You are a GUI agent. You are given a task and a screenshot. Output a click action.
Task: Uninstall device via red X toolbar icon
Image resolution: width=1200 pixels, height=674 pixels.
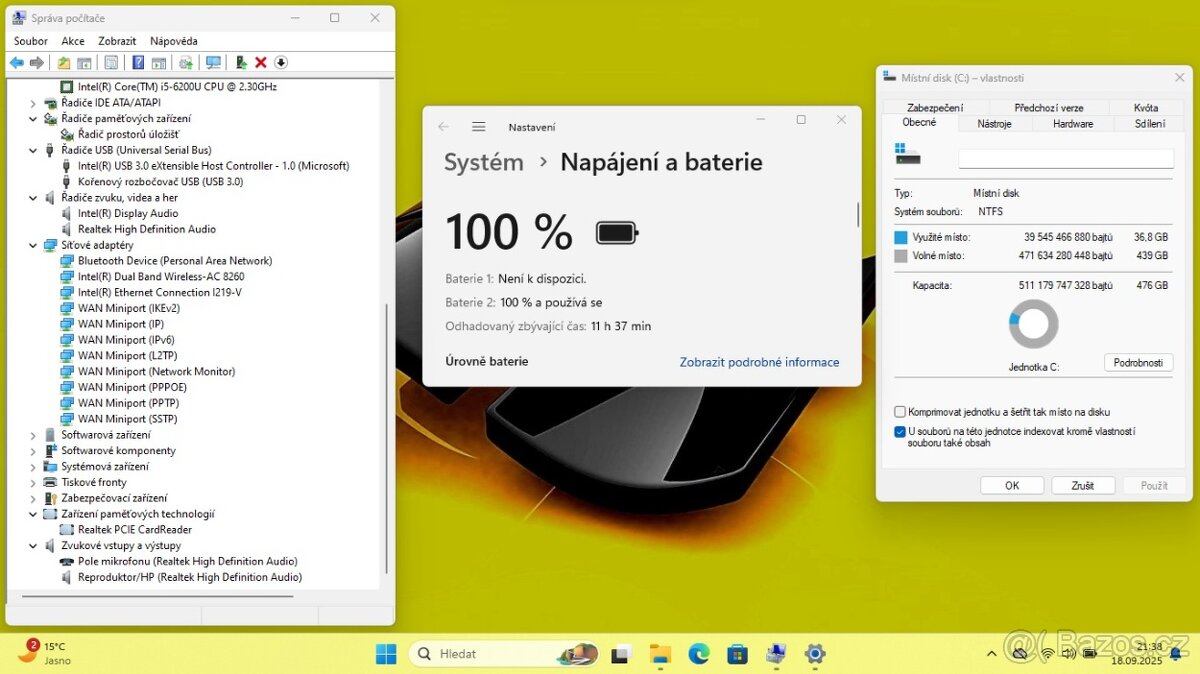pos(260,62)
